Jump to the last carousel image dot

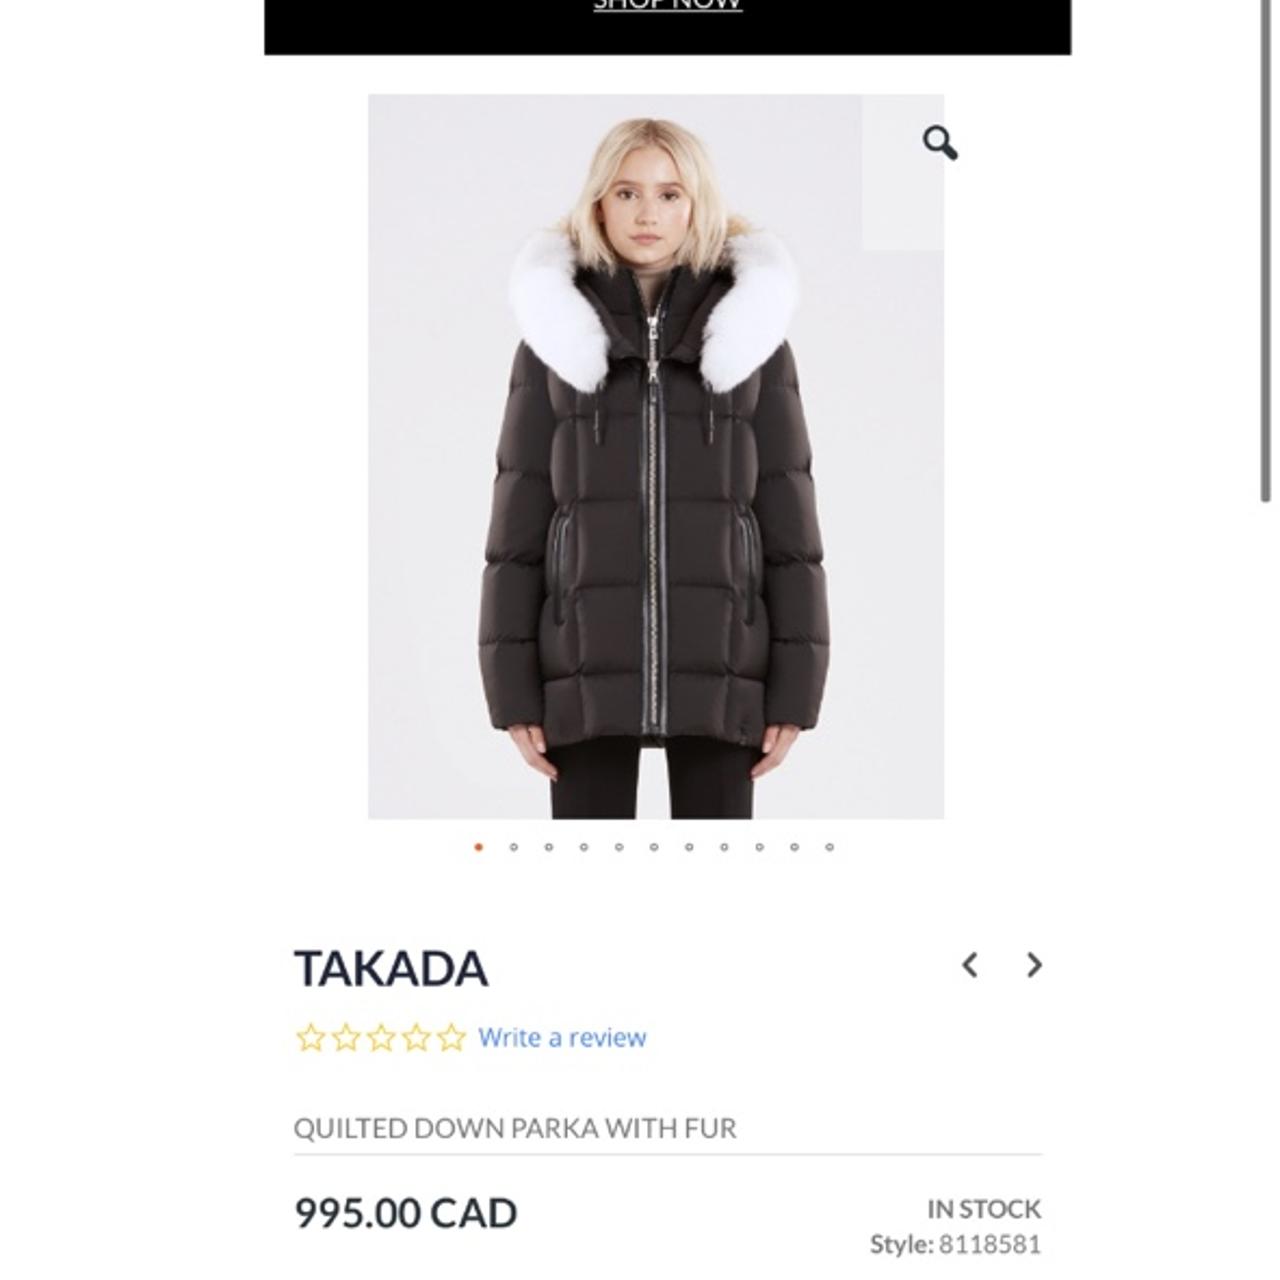click(830, 847)
